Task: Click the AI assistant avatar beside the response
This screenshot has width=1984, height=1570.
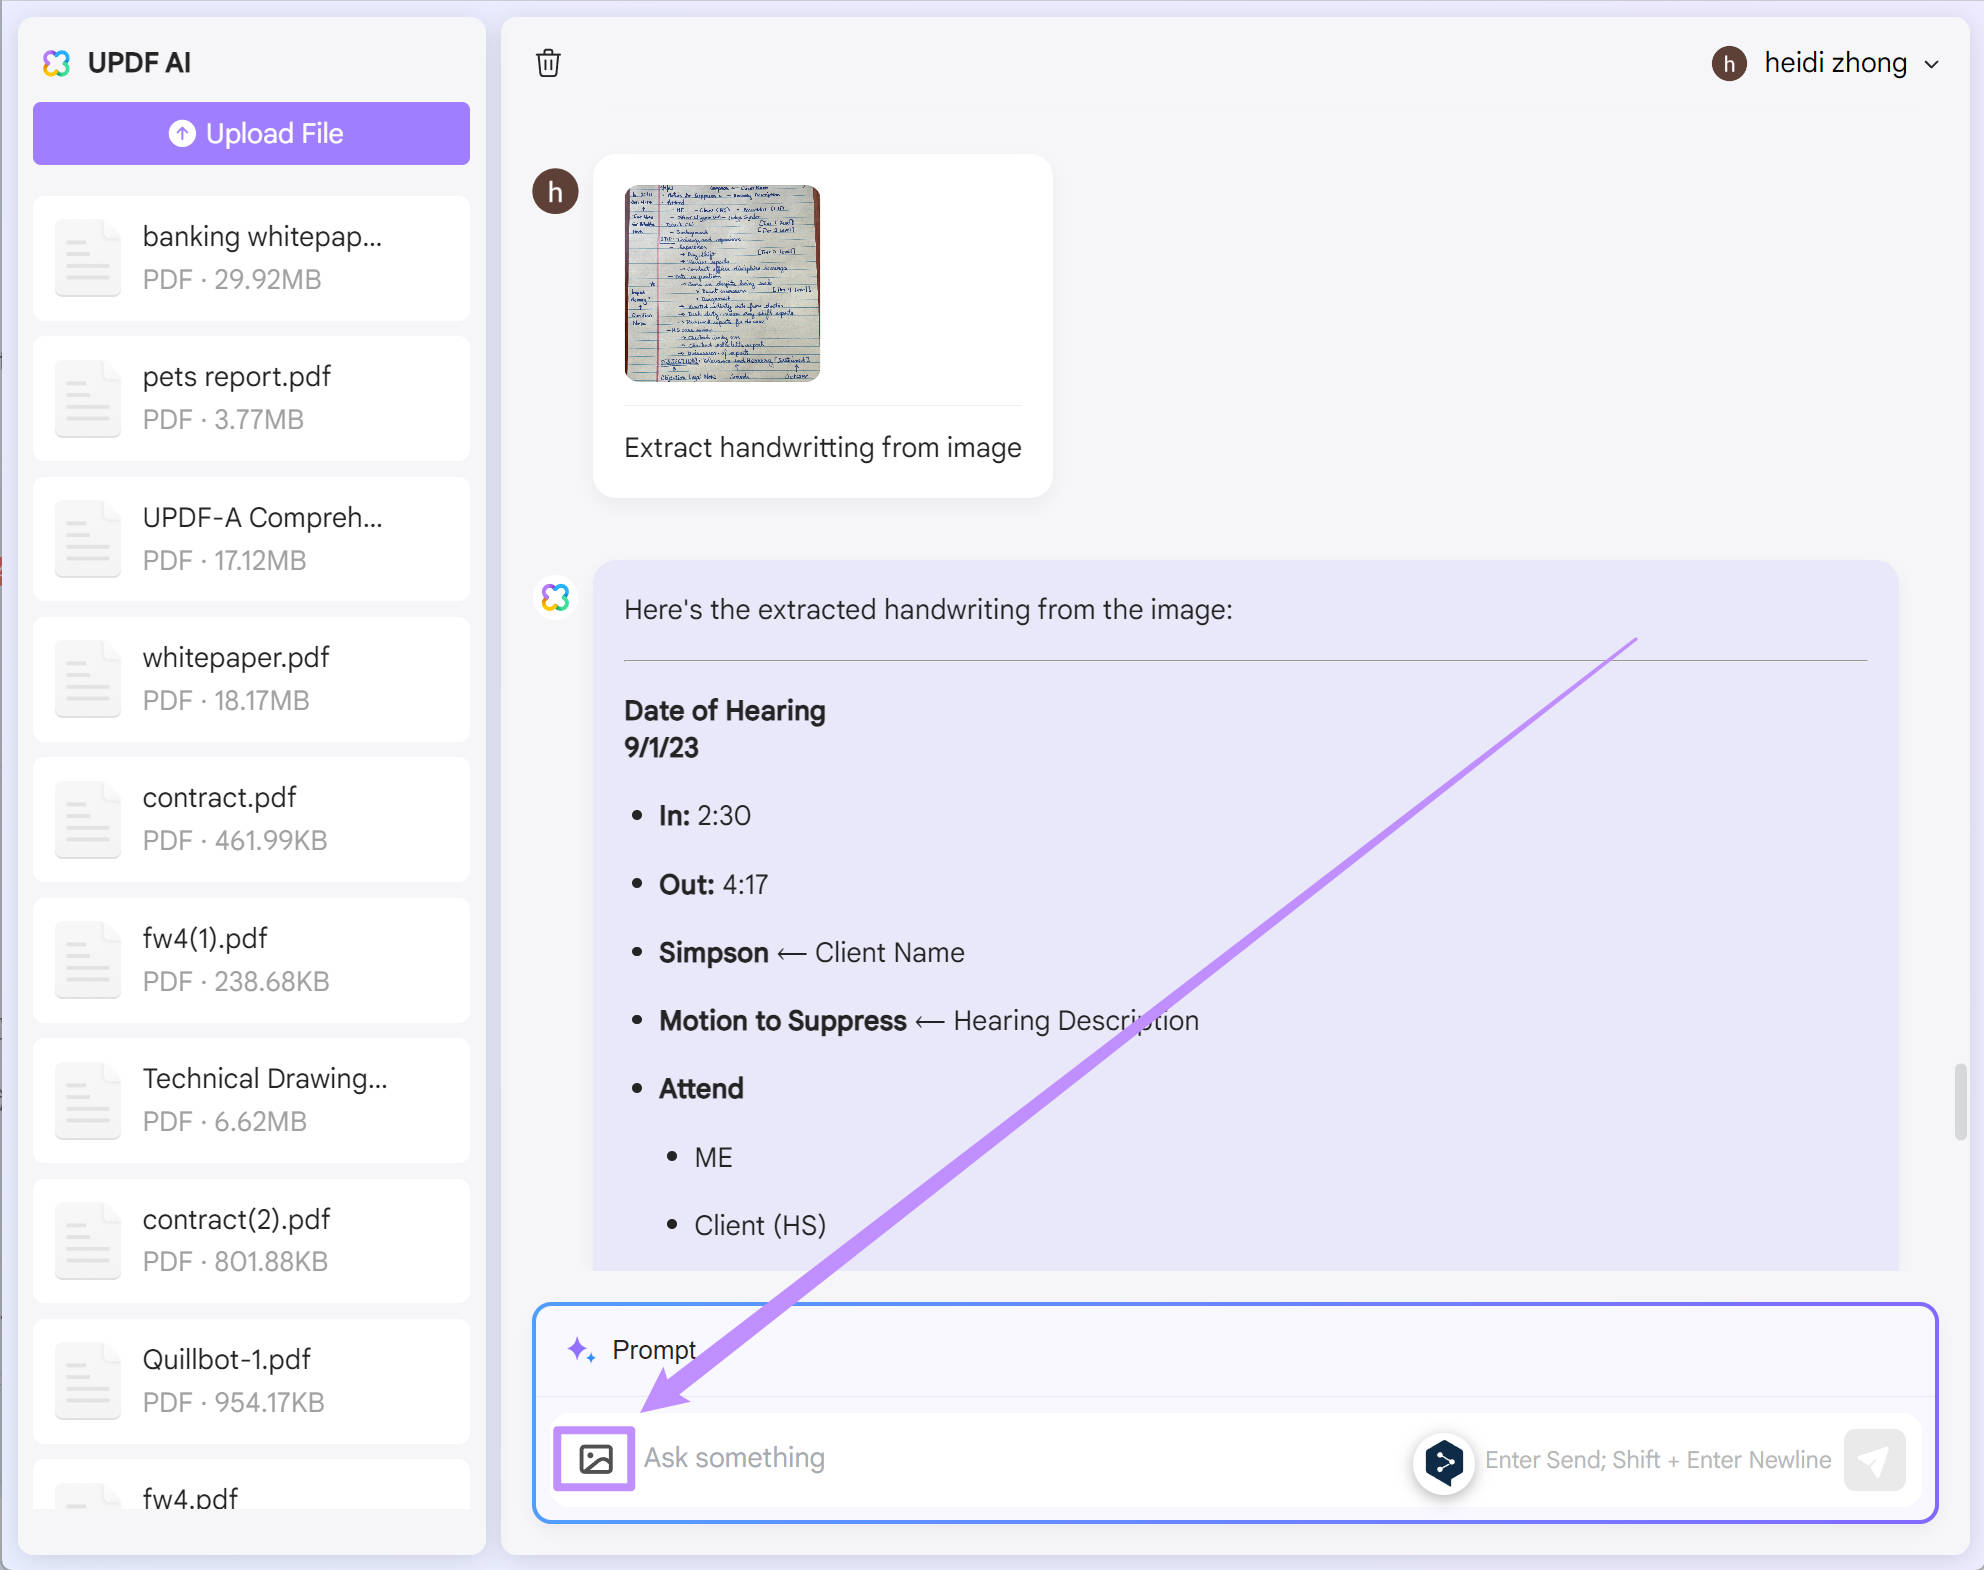Action: click(555, 597)
